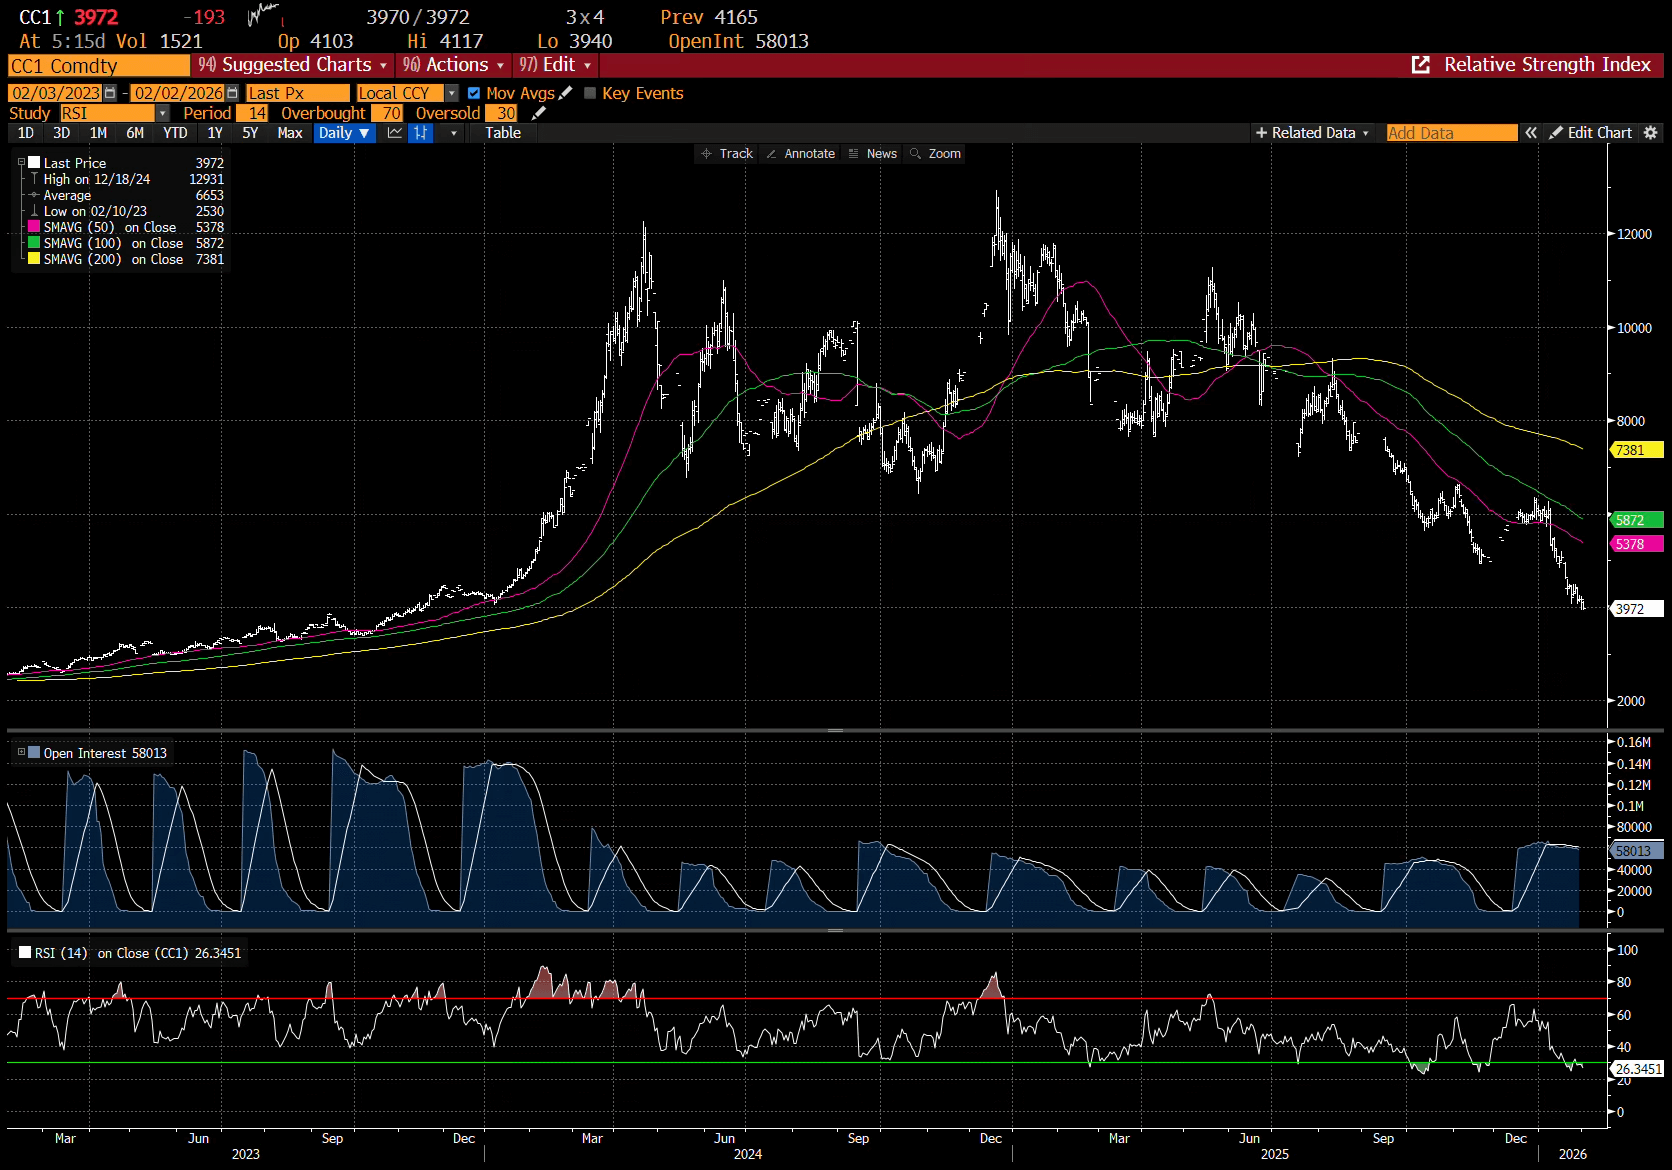Click the 3972 last price axis label
This screenshot has height=1170, width=1672.
click(x=1637, y=609)
